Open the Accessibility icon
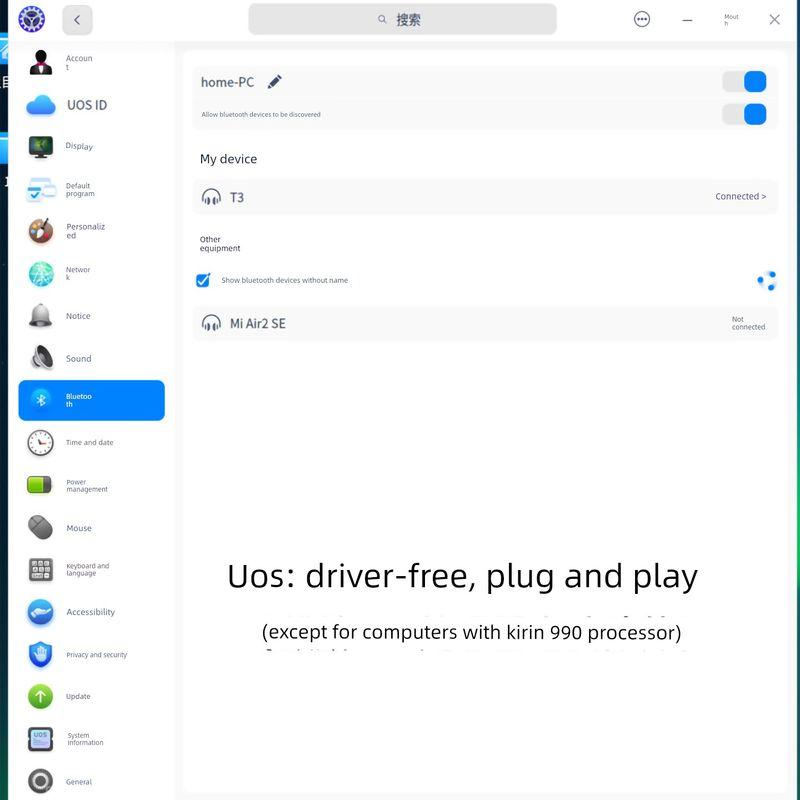Screen dimensions: 800x800 pos(41,612)
